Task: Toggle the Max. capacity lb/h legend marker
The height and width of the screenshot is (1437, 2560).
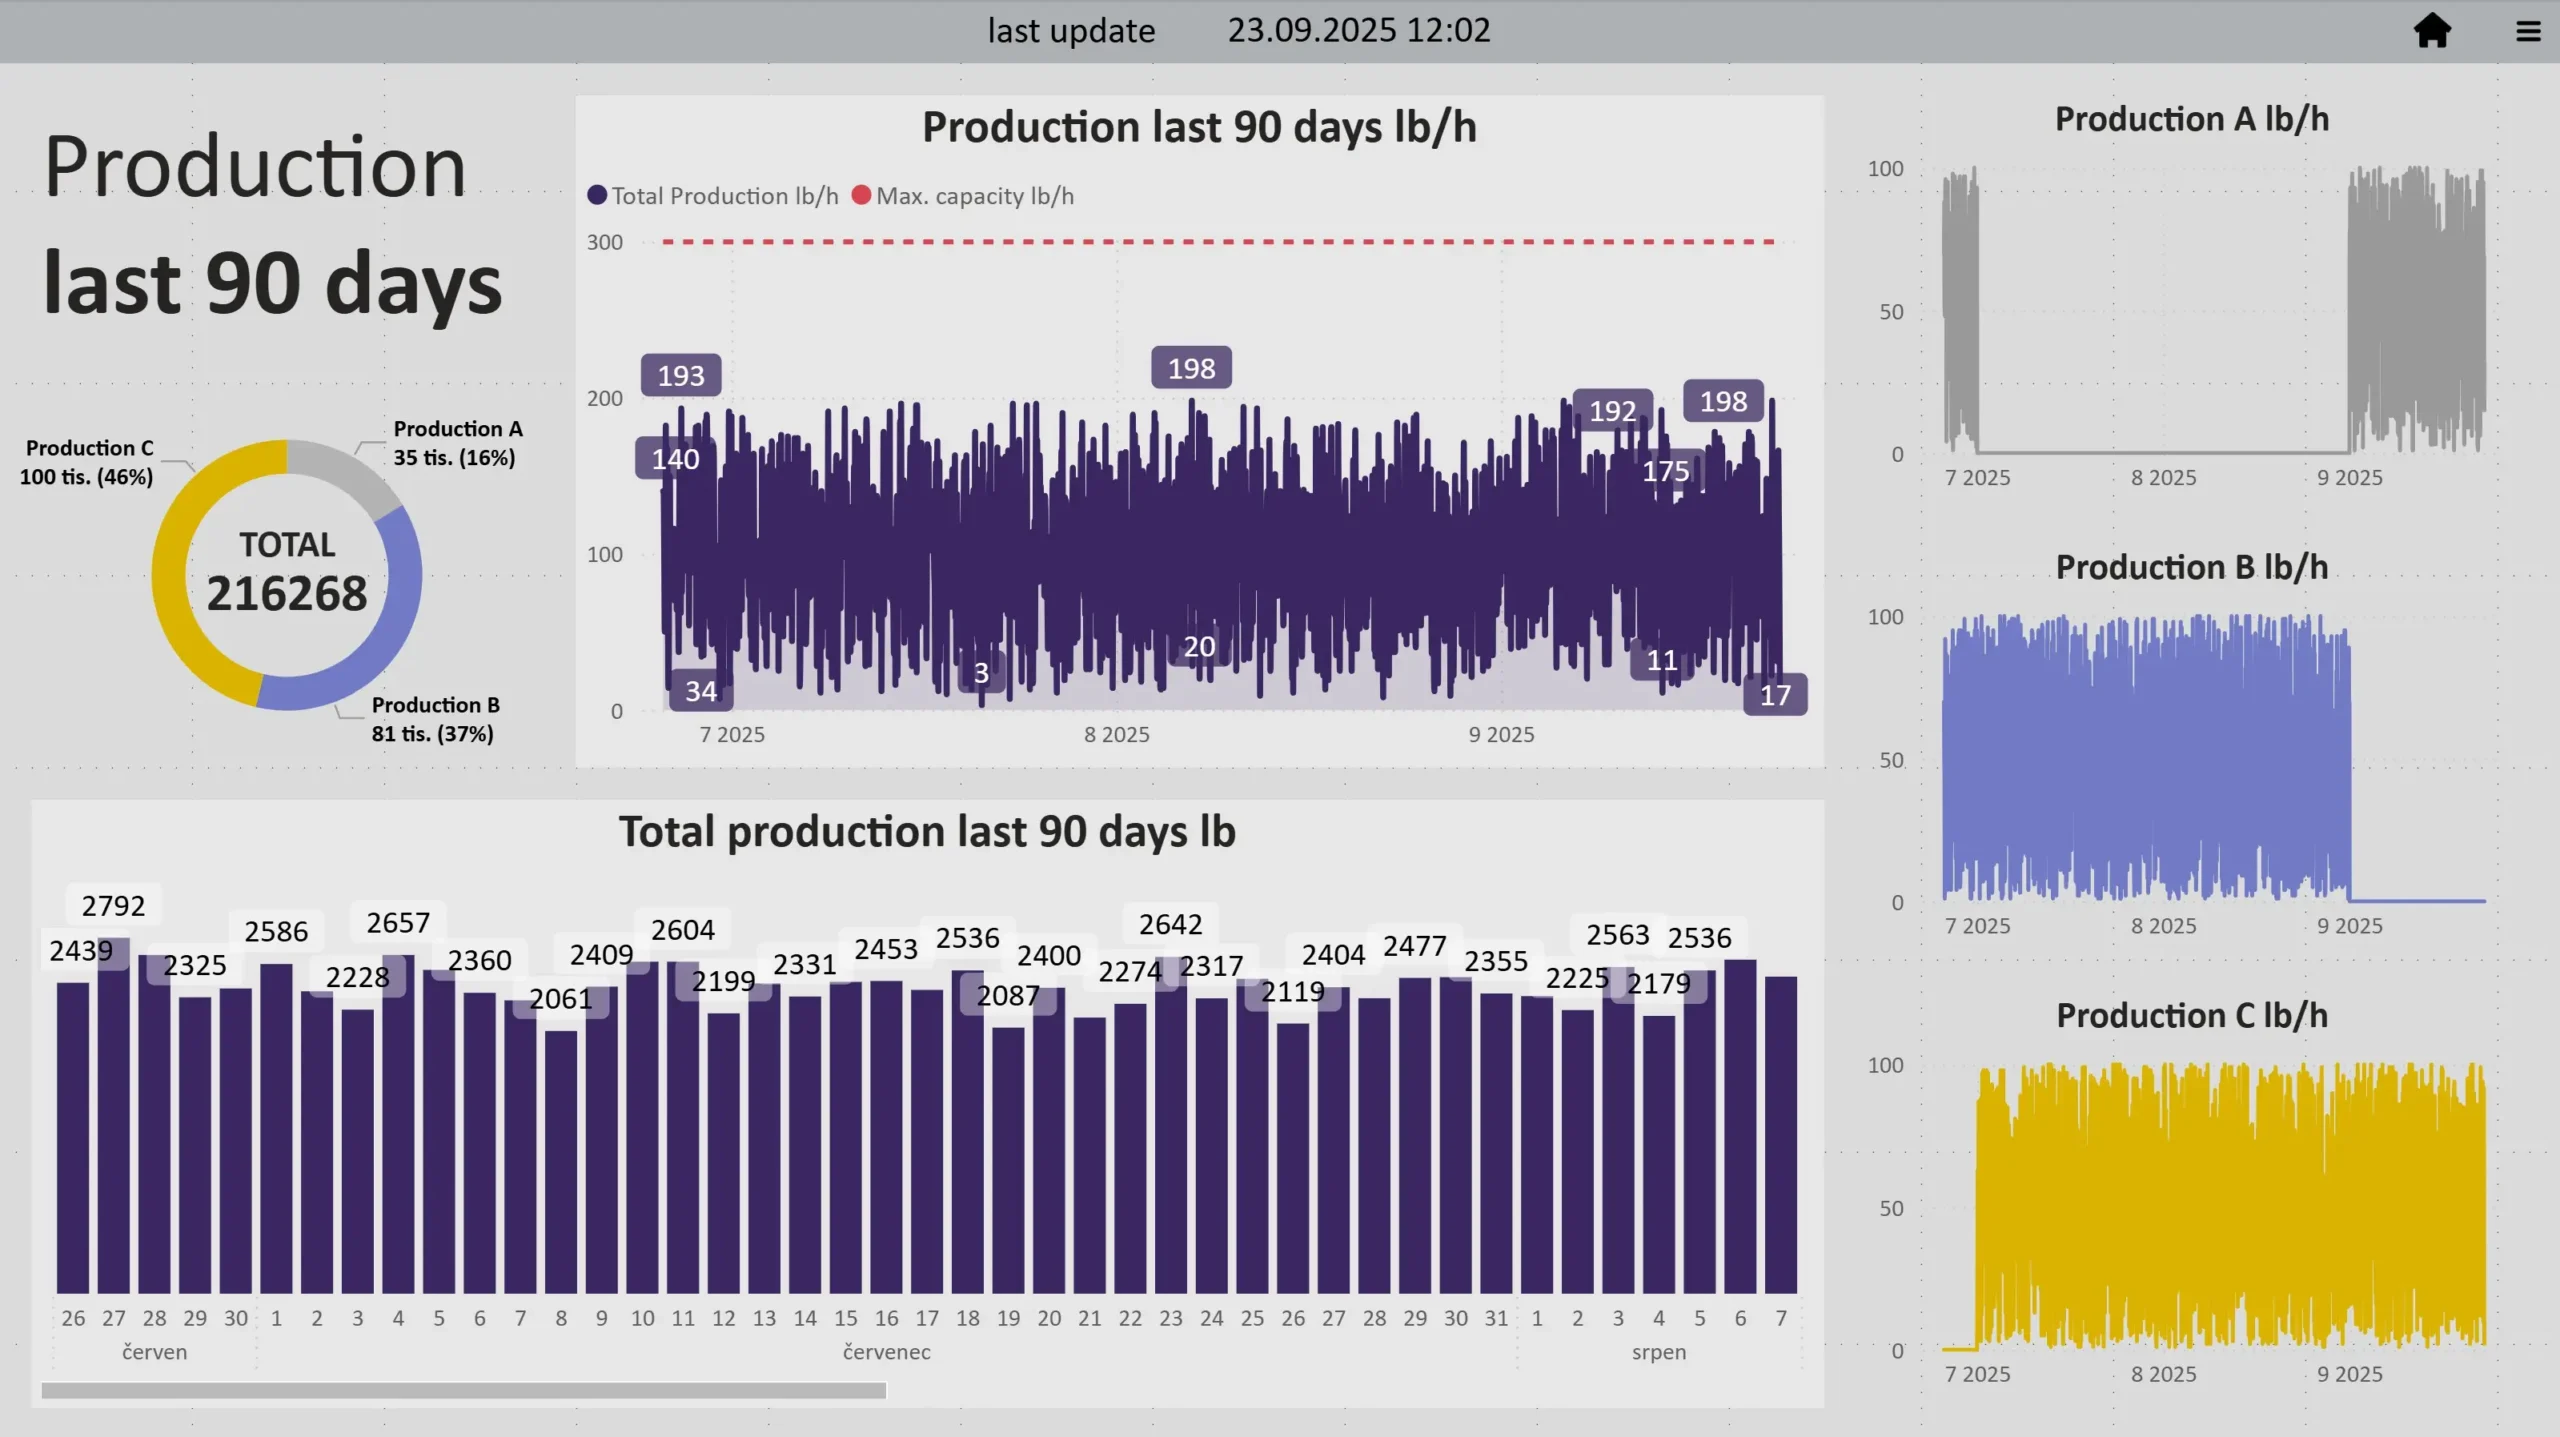Action: (x=861, y=196)
